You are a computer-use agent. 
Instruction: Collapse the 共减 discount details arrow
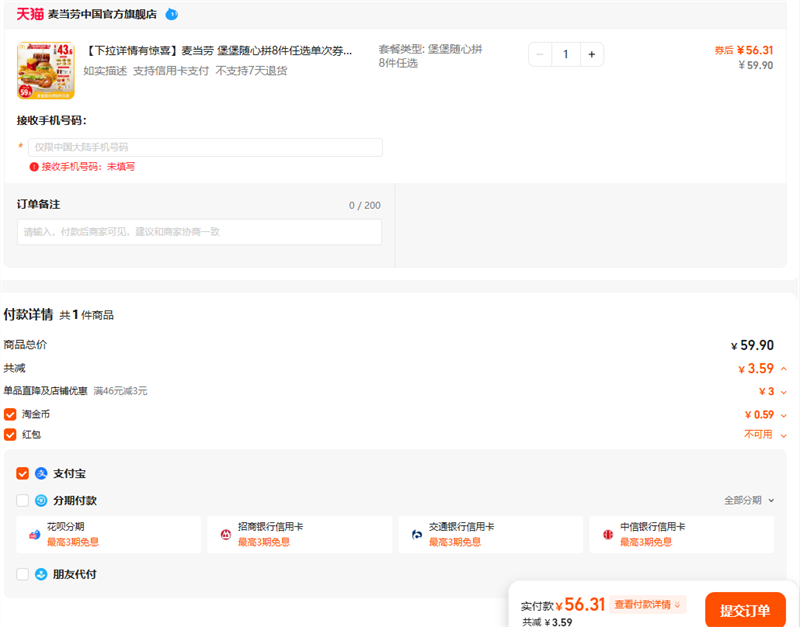click(x=784, y=369)
